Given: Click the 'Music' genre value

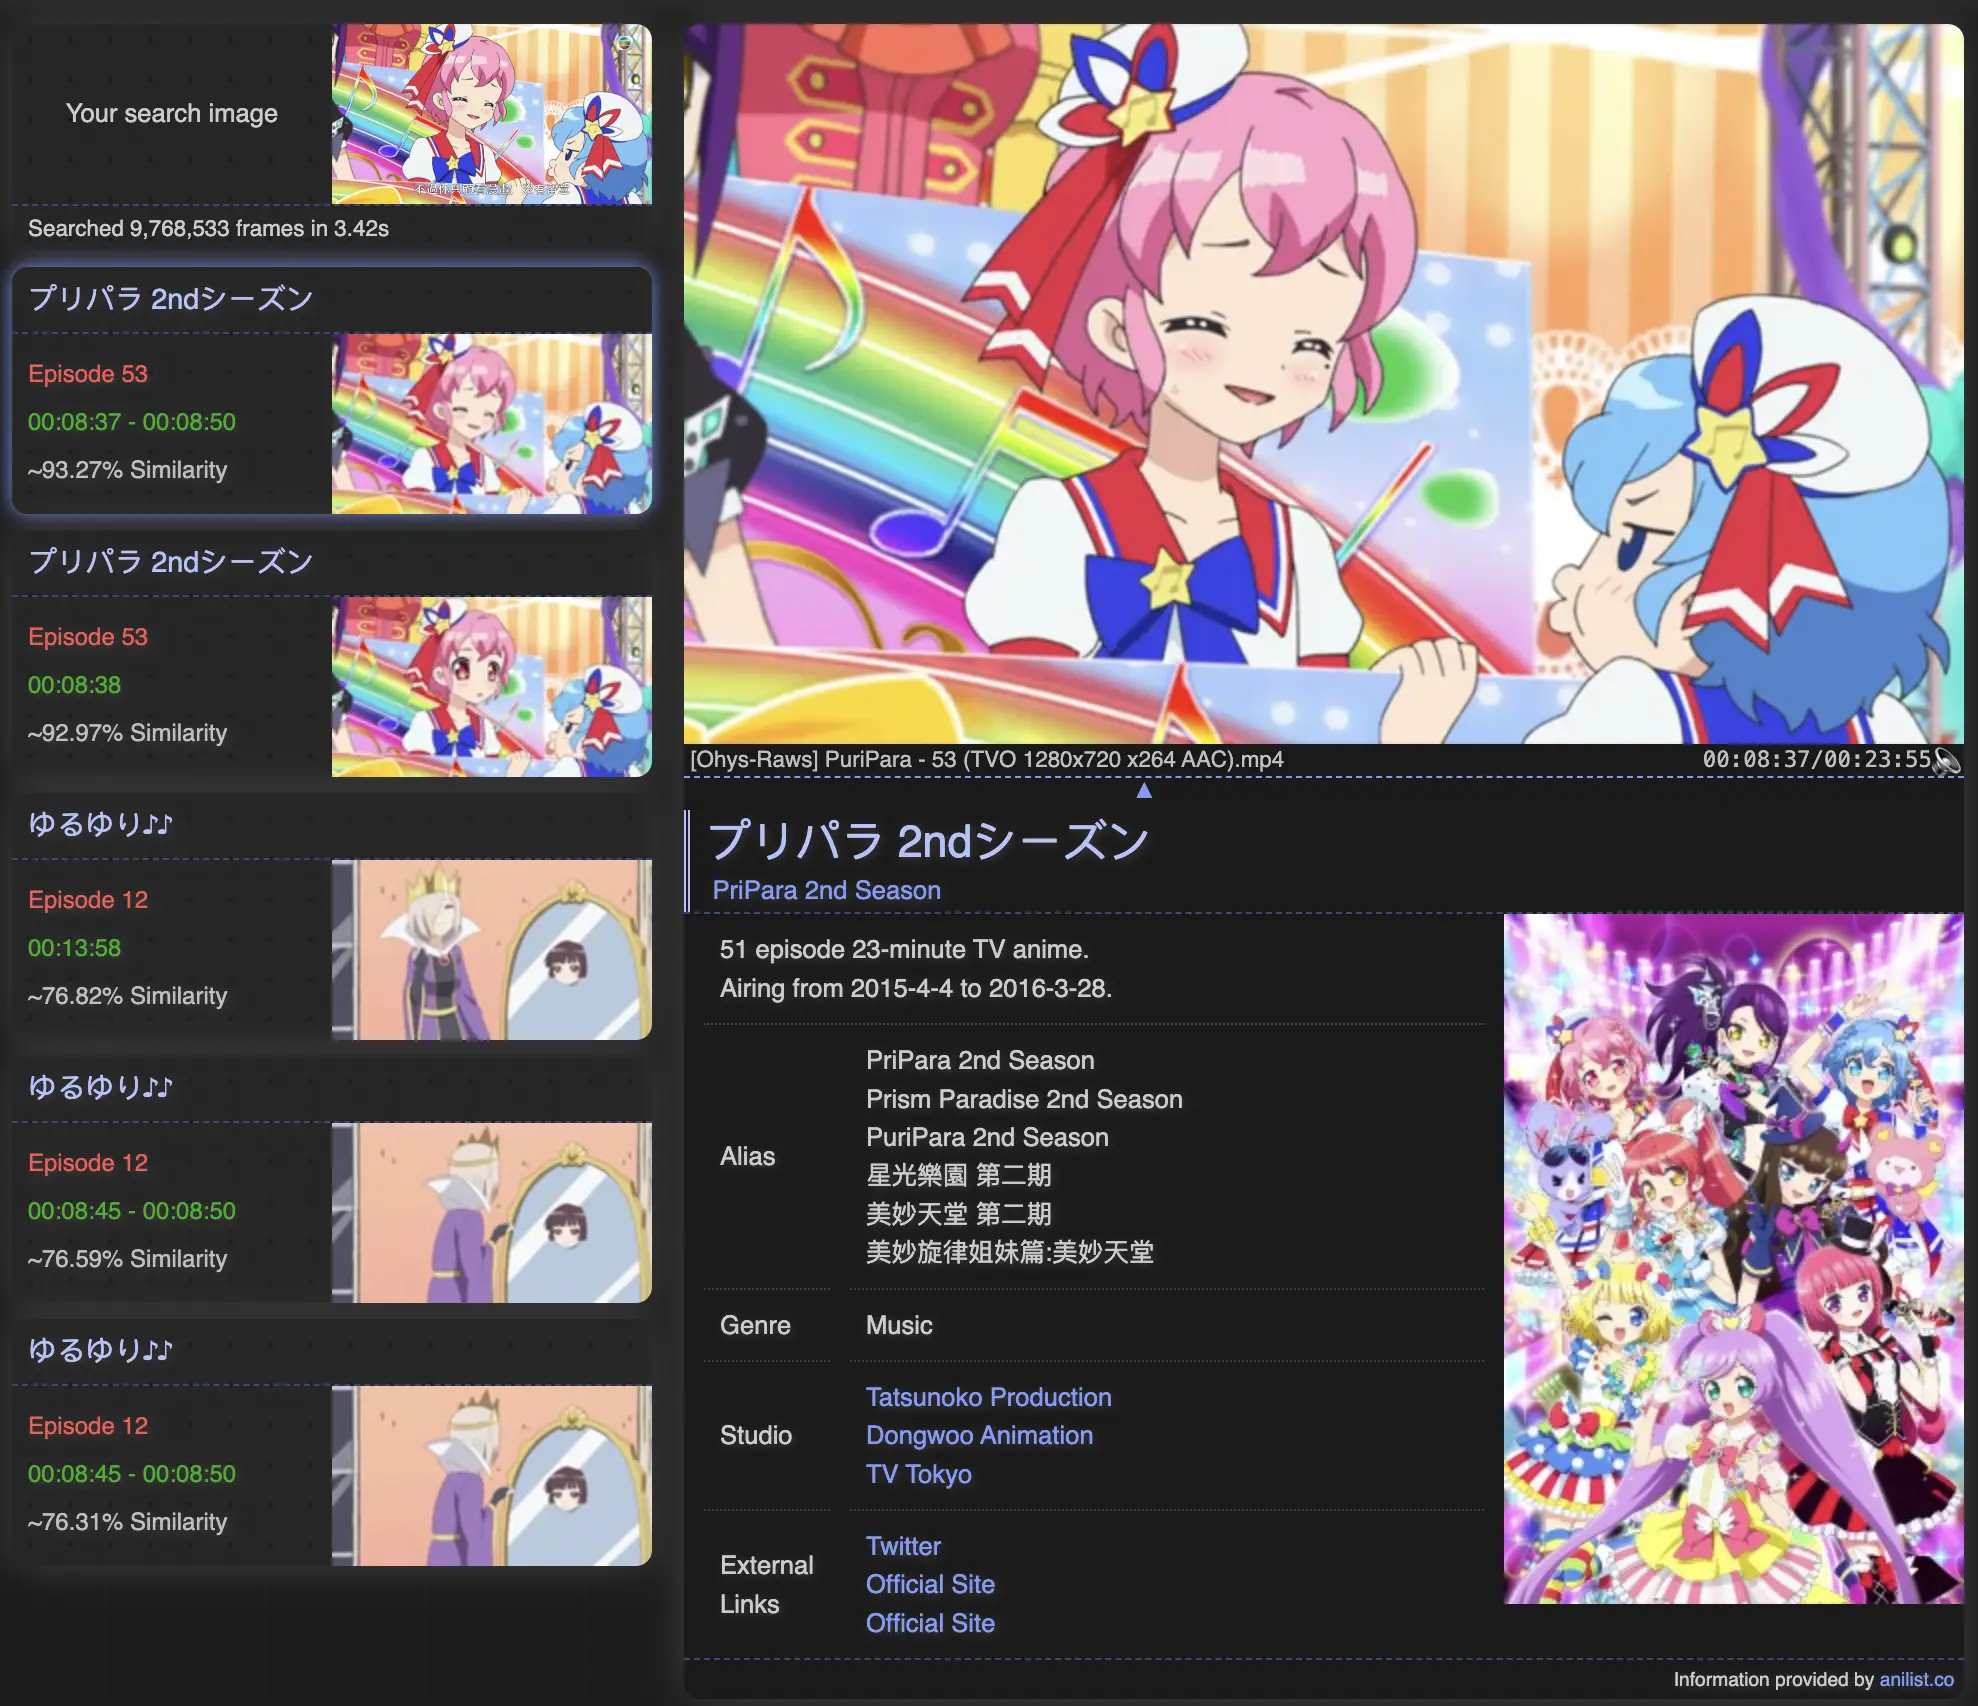Looking at the screenshot, I should (x=899, y=1325).
